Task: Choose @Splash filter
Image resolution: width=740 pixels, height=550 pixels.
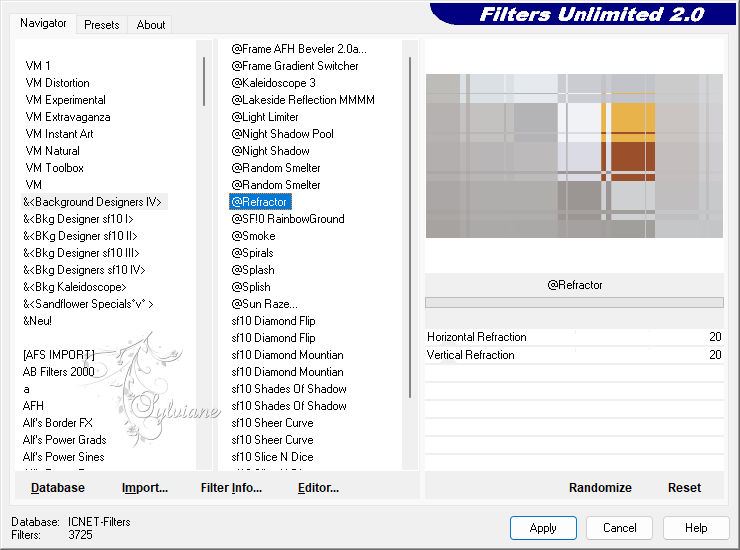Action: coord(253,270)
